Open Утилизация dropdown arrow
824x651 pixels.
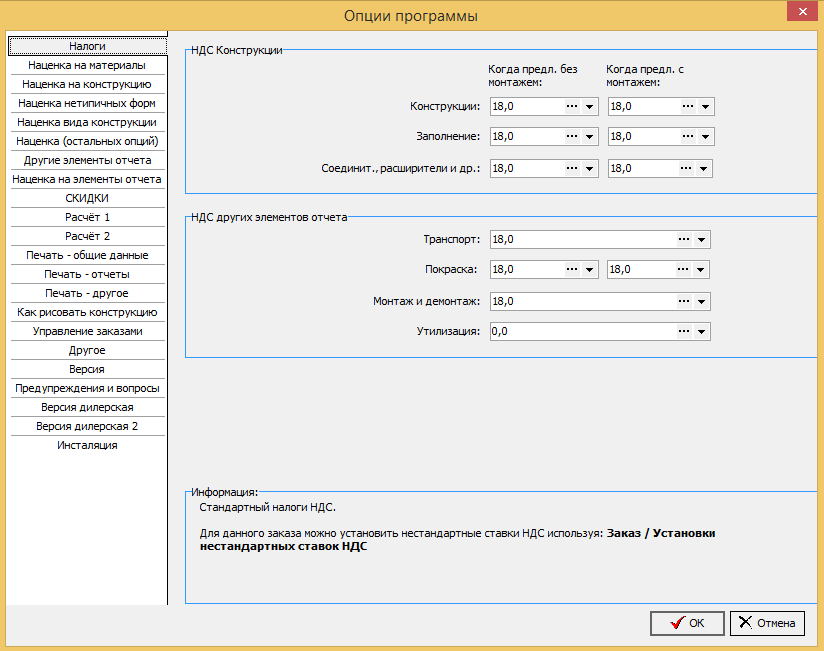(701, 332)
